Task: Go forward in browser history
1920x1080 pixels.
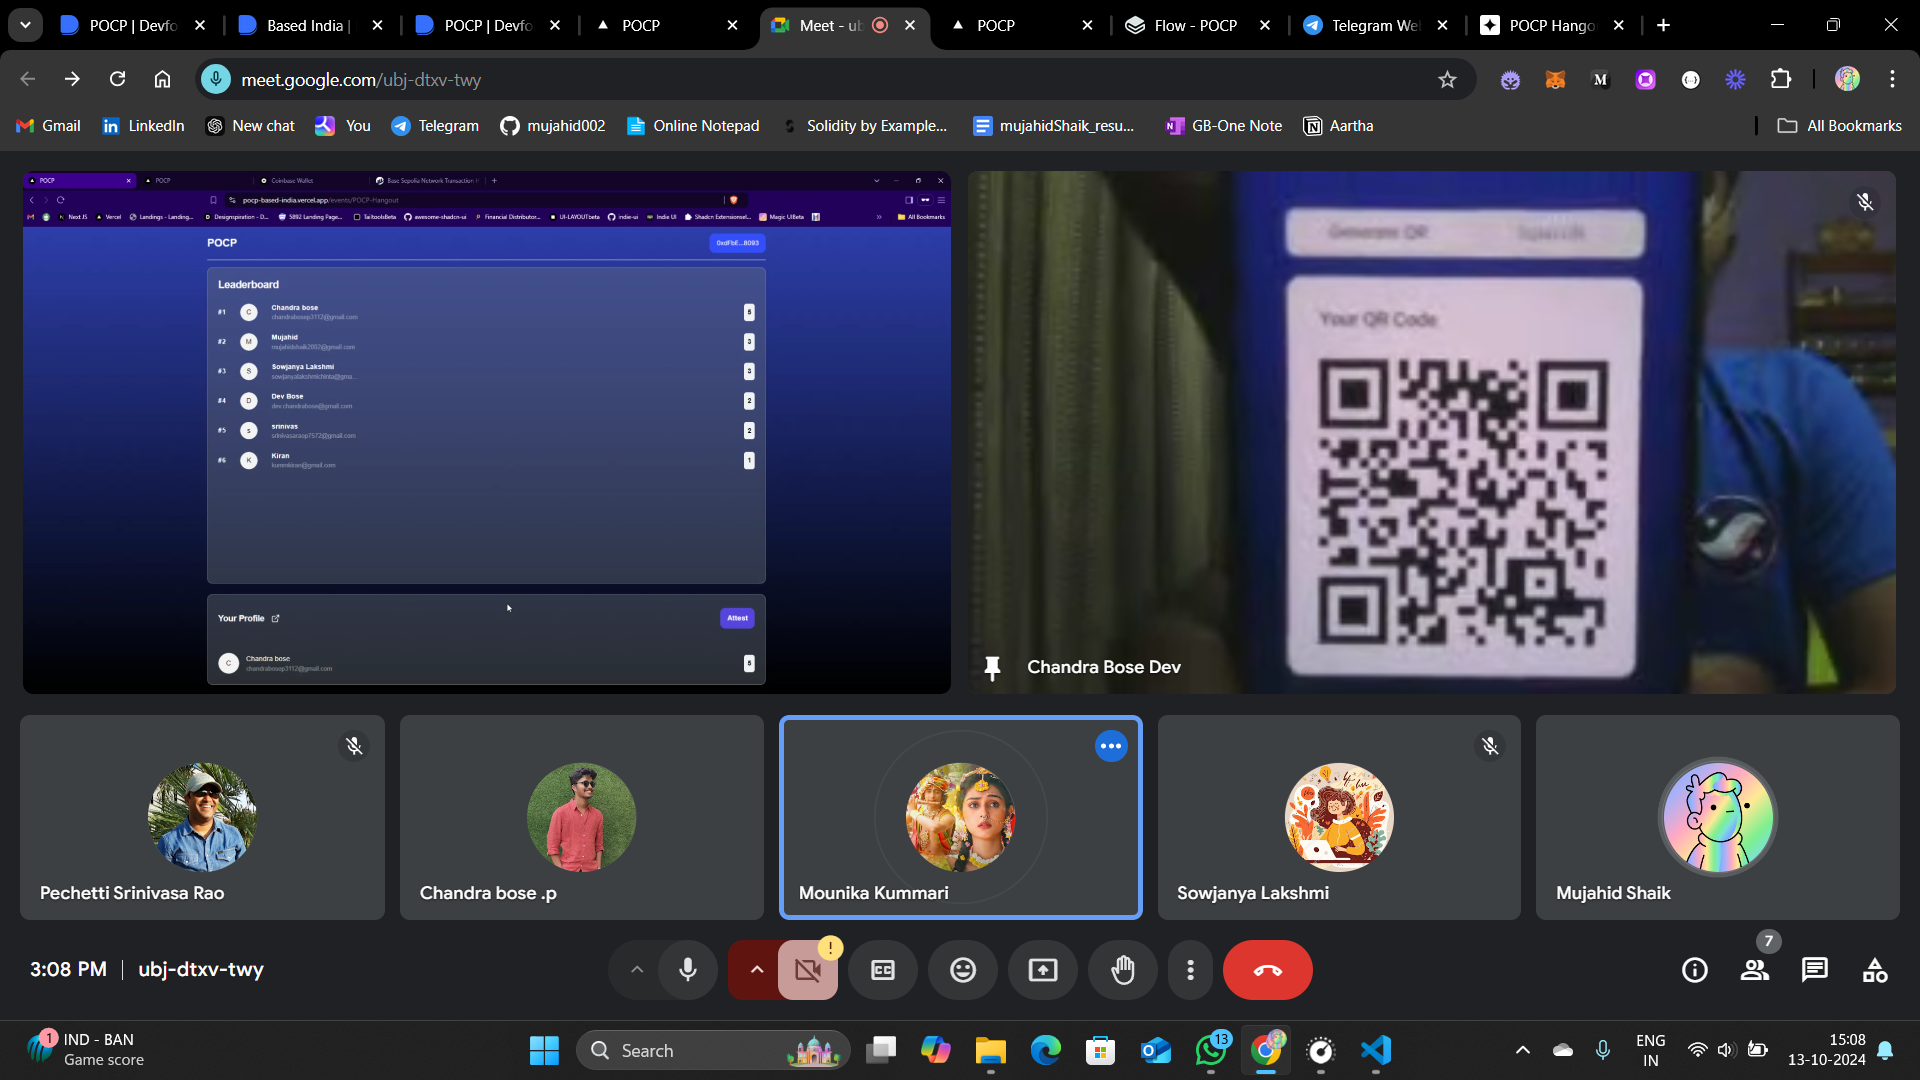Action: coord(72,79)
